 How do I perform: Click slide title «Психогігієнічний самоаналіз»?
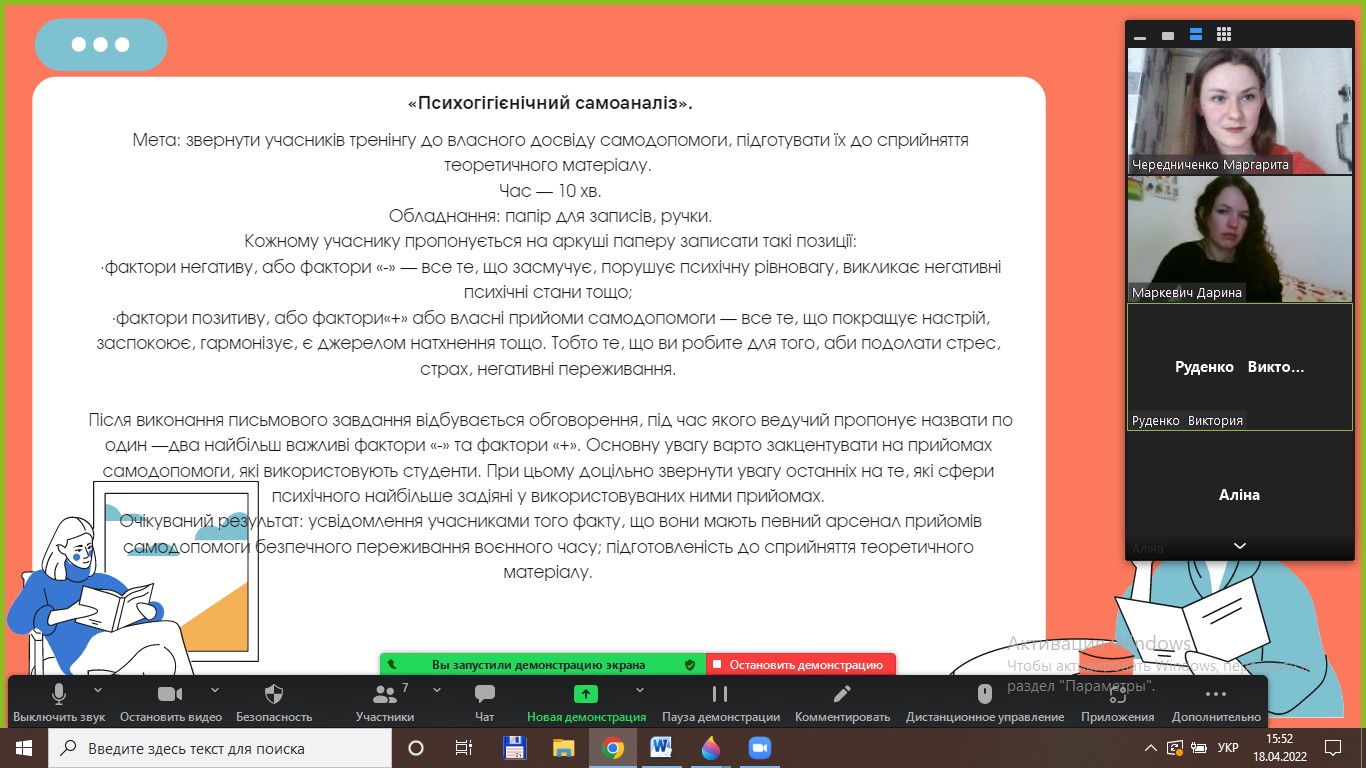(x=550, y=103)
